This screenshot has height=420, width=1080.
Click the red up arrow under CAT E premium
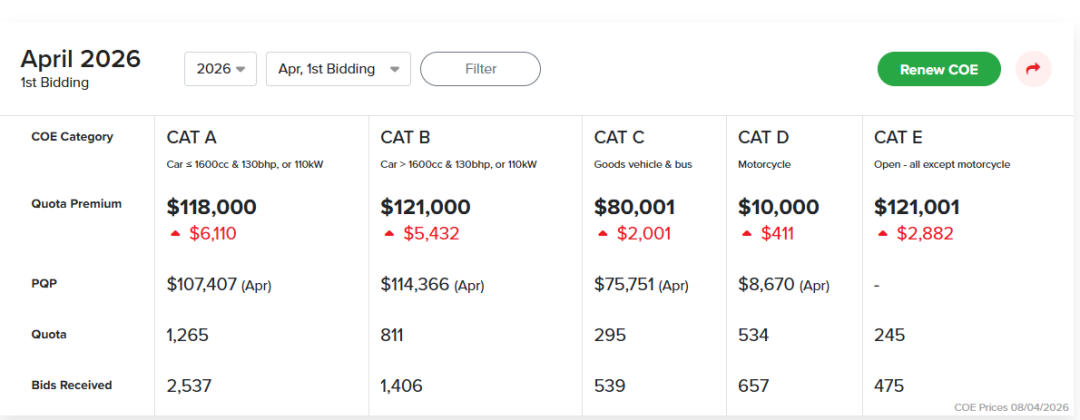[883, 233]
